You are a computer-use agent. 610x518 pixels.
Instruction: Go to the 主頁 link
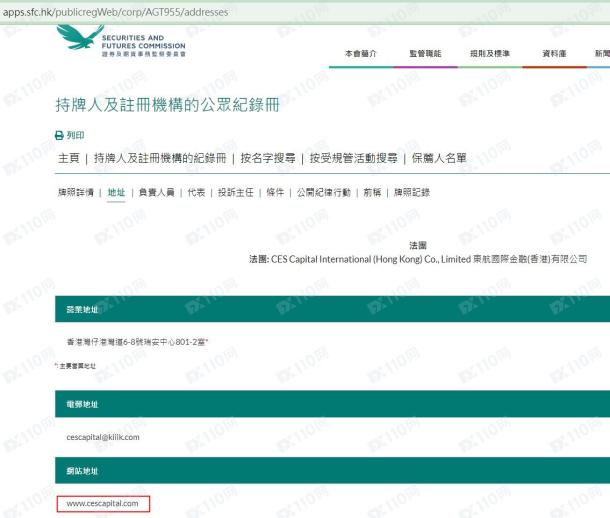68,158
